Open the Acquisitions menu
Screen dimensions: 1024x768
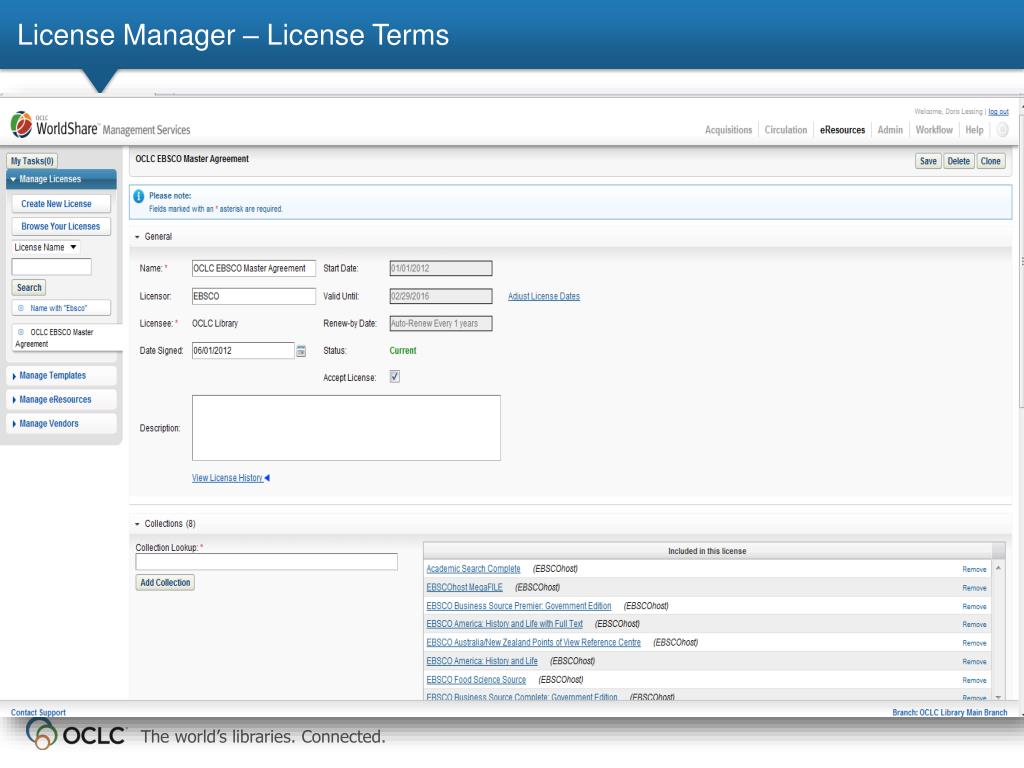pos(728,130)
